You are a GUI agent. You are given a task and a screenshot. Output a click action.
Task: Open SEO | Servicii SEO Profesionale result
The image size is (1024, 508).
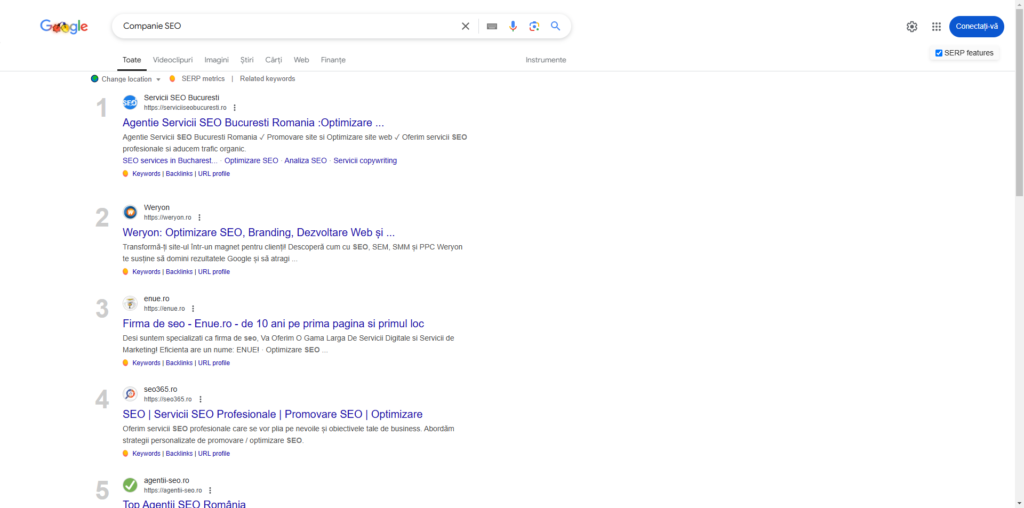272,414
